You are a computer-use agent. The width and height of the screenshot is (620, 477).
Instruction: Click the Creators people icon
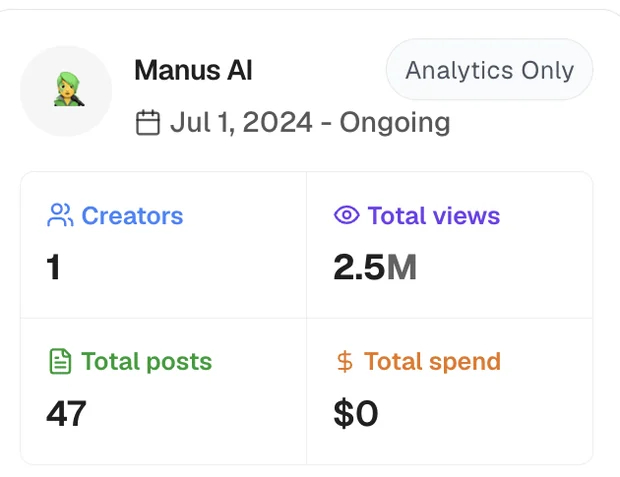60,215
